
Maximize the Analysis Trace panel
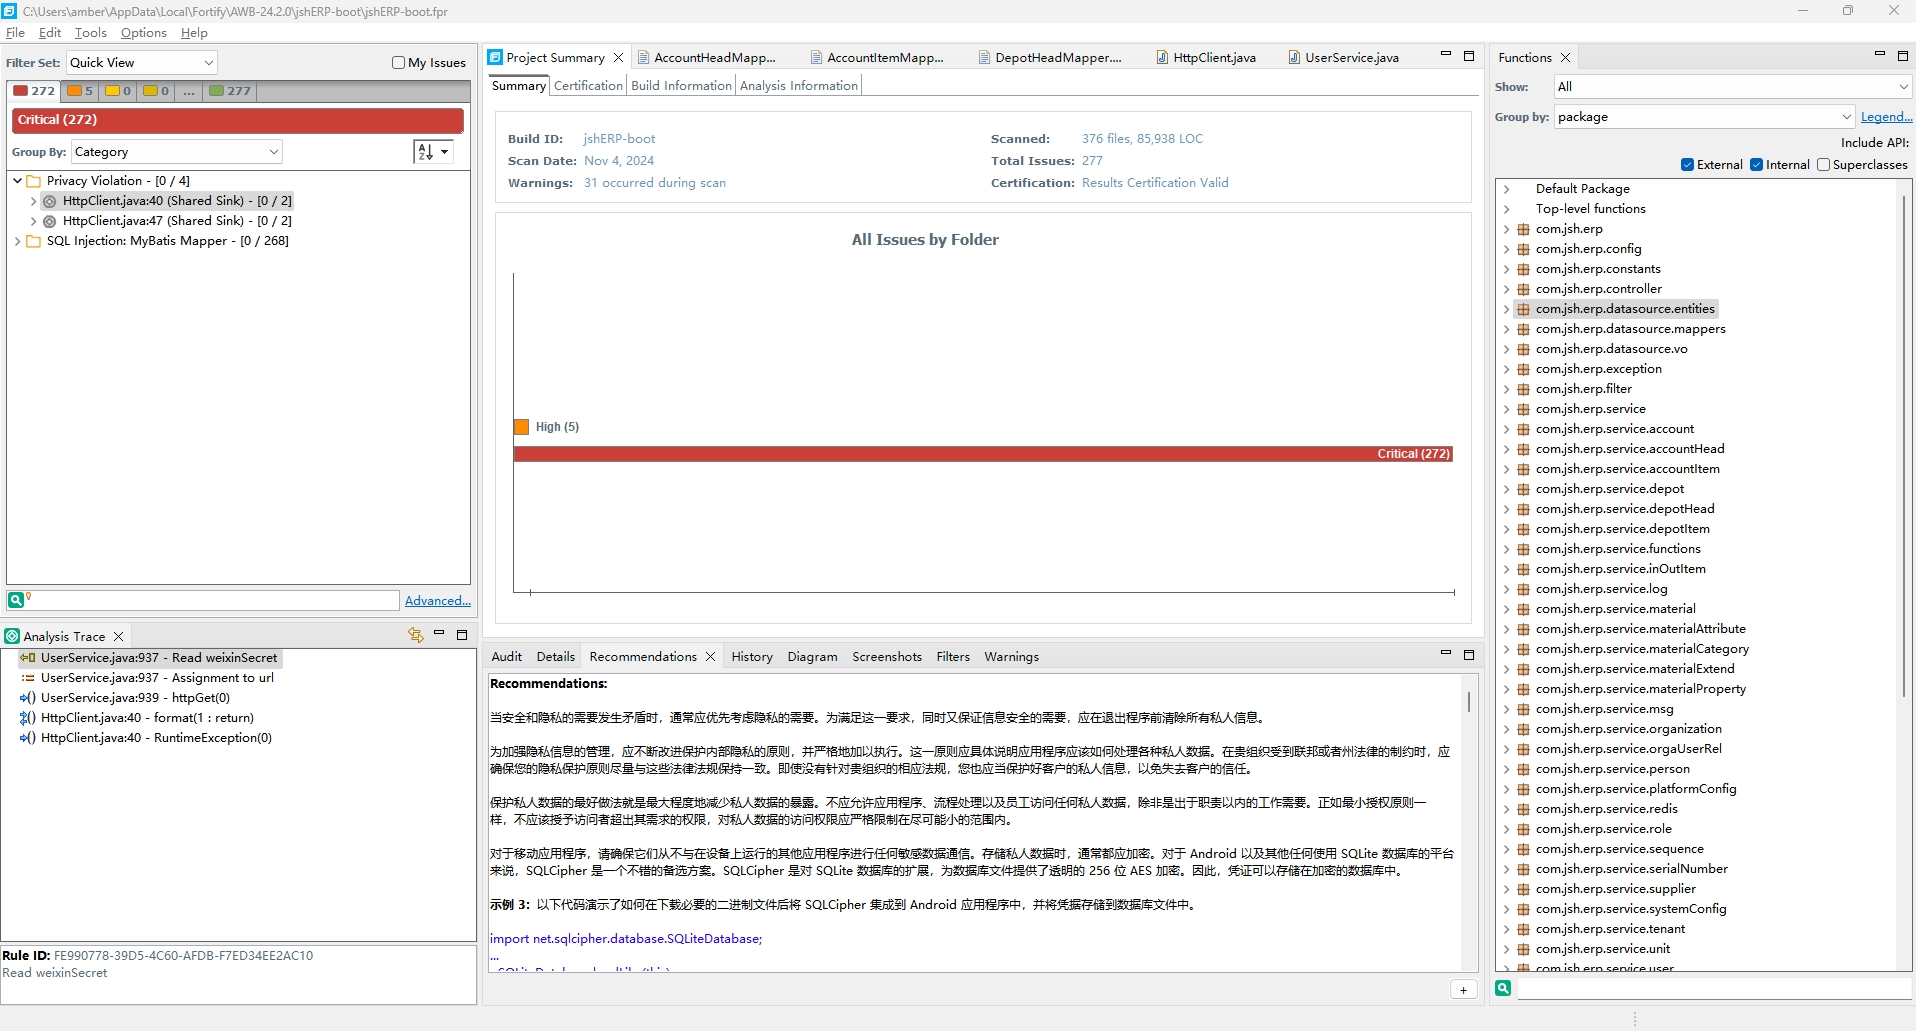462,635
